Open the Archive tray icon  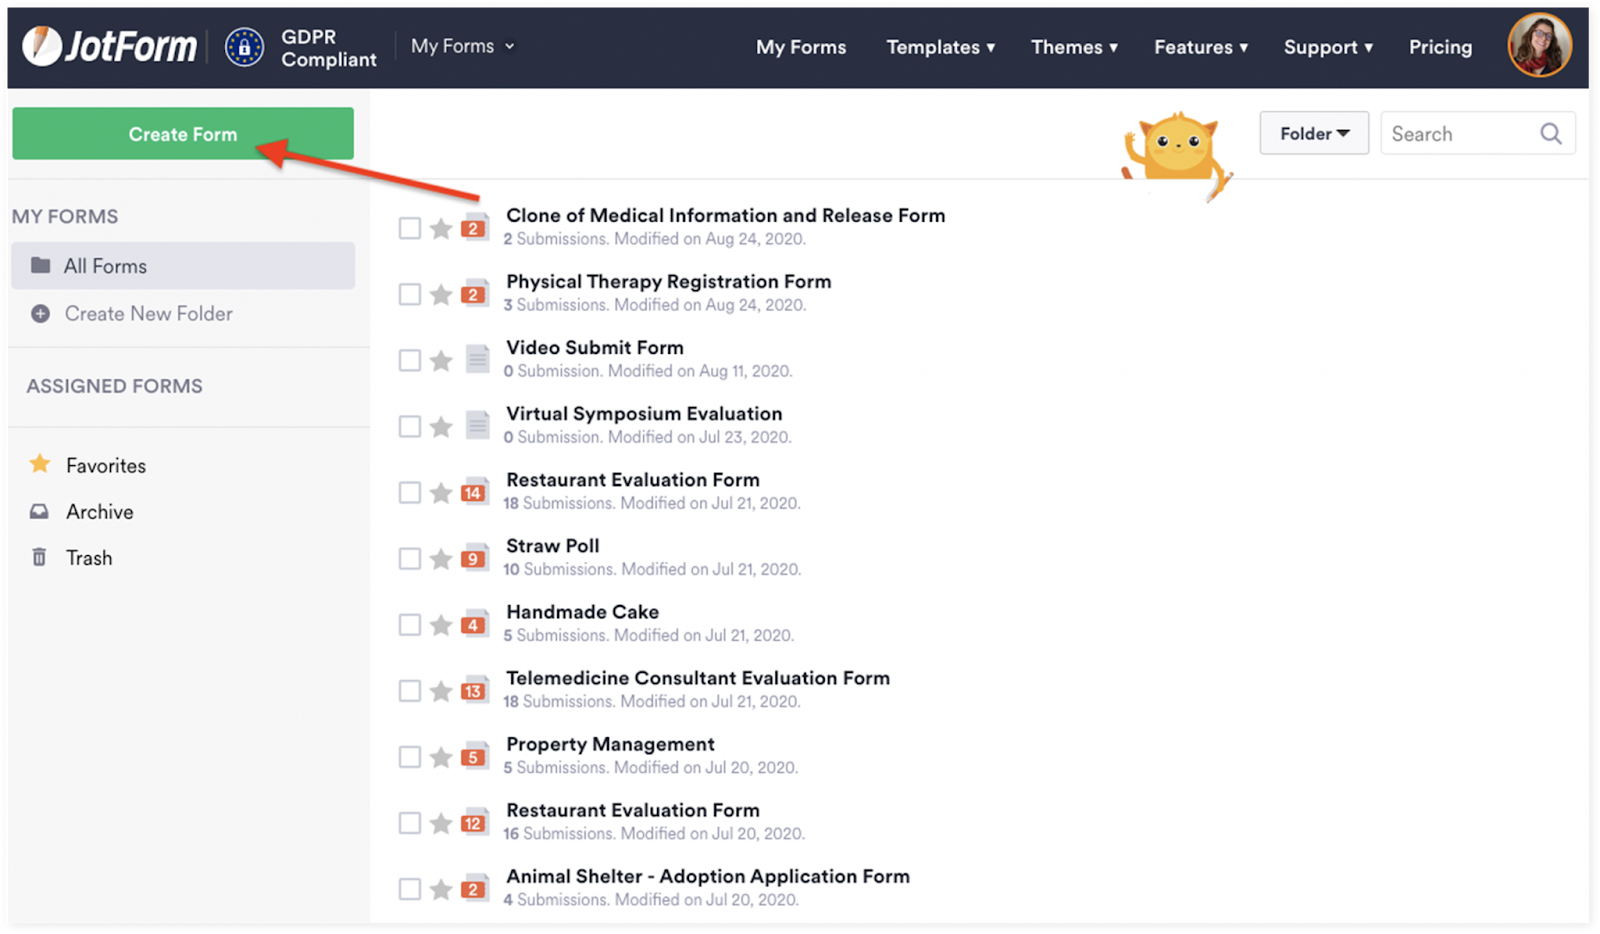39,511
